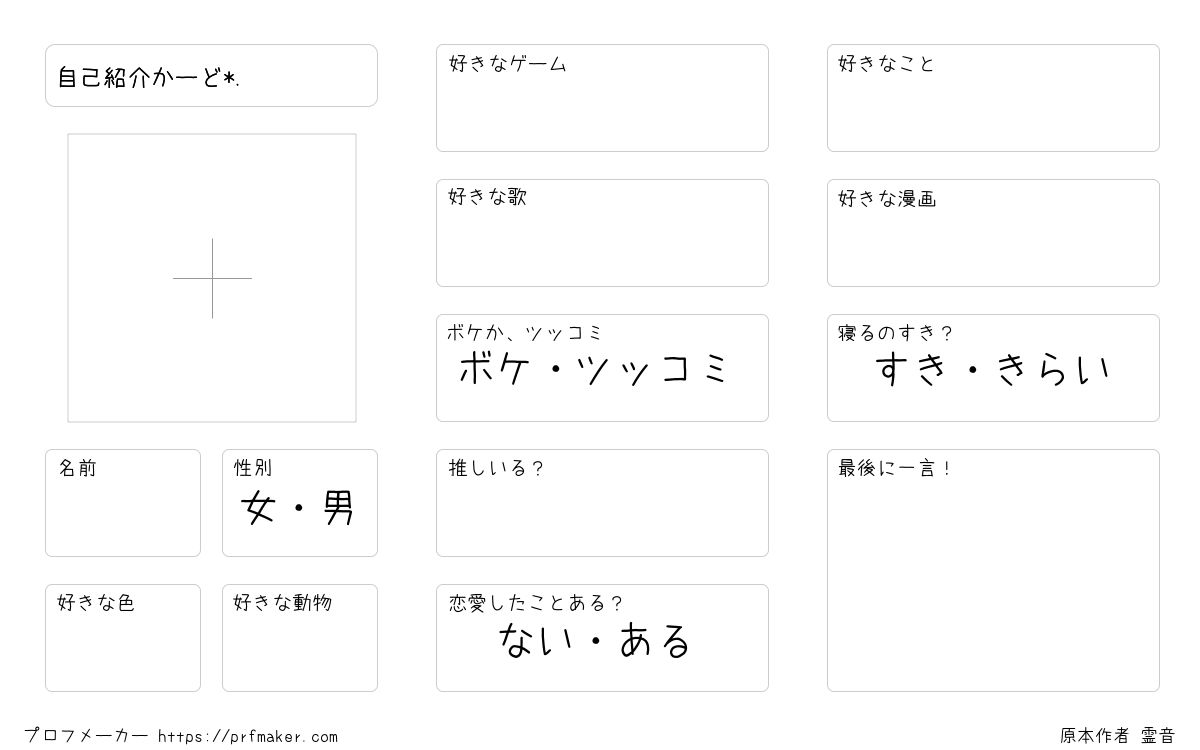Viewport: 1200px width, 750px height.
Task: Click the 推しいる? box
Action: pos(602,503)
